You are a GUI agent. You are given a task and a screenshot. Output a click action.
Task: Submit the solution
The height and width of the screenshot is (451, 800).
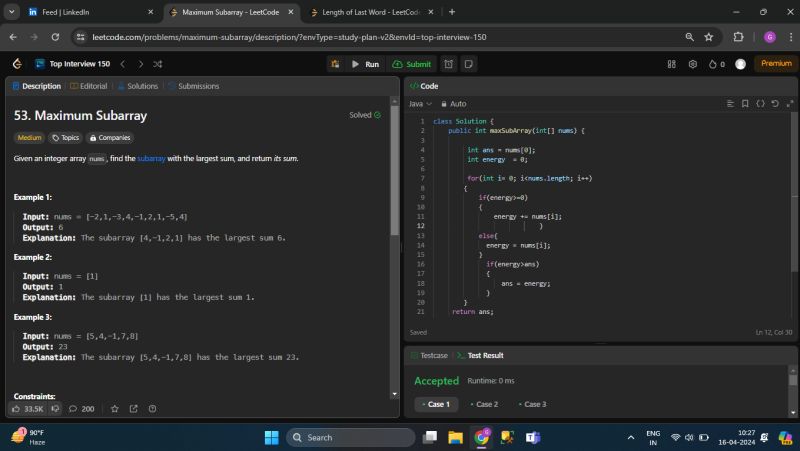pyautogui.click(x=412, y=64)
